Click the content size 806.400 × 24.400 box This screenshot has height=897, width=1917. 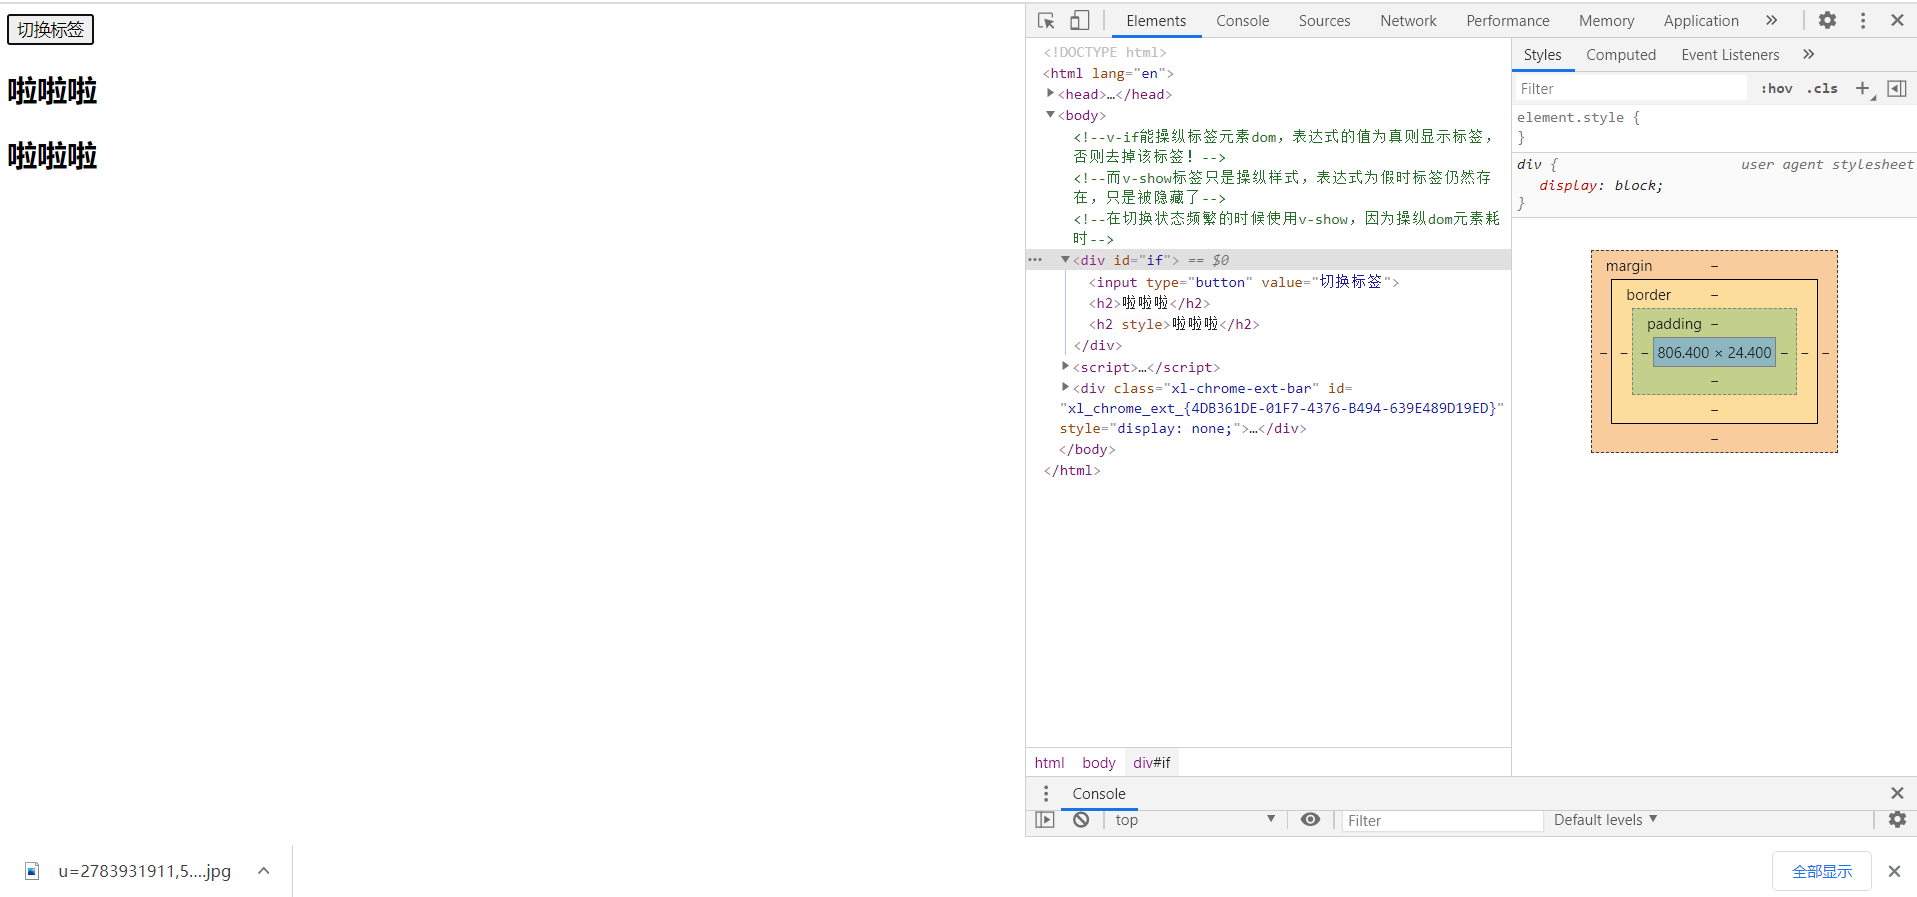[1714, 352]
